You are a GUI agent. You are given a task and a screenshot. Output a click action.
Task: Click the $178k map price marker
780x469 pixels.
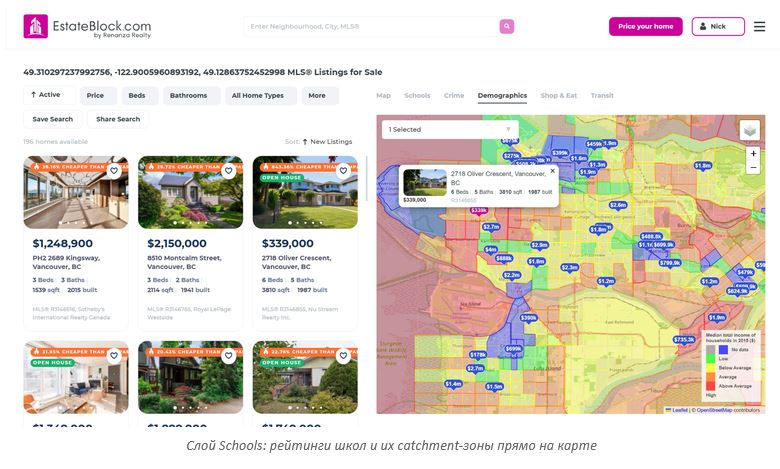click(478, 355)
